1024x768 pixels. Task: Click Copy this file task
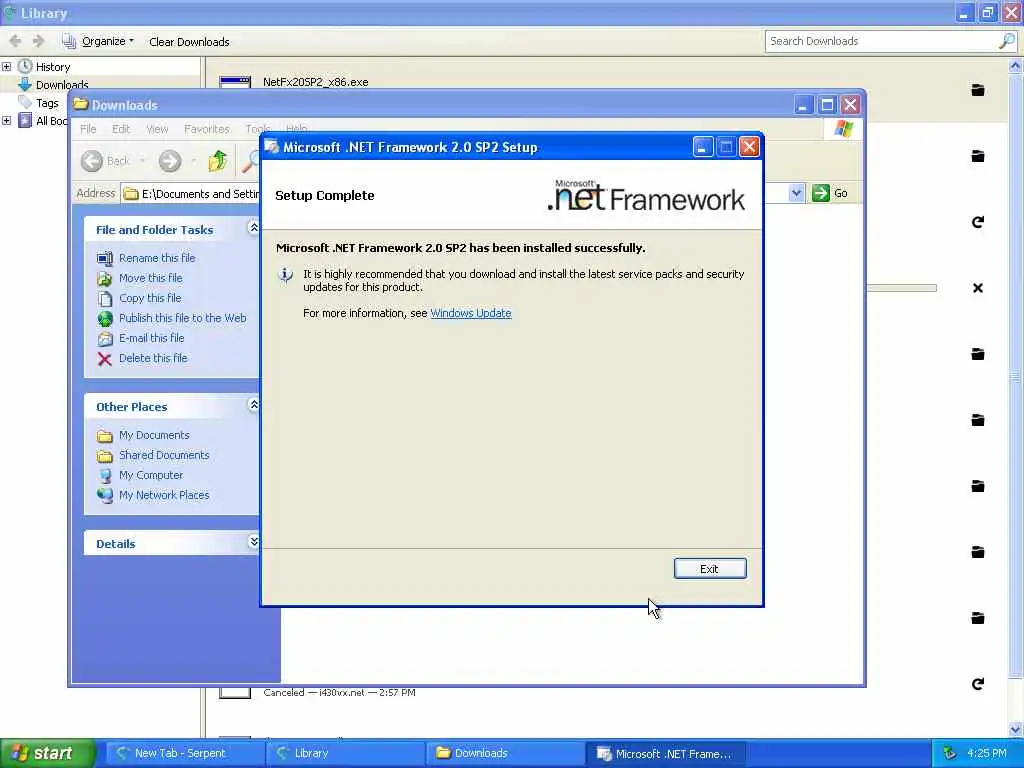[x=150, y=298]
